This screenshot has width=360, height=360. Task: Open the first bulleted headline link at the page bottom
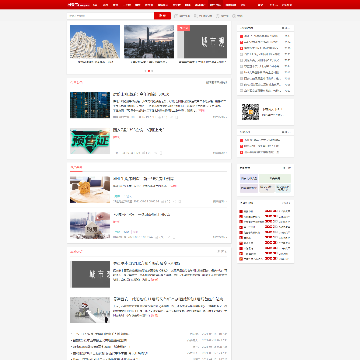click(x=100, y=334)
